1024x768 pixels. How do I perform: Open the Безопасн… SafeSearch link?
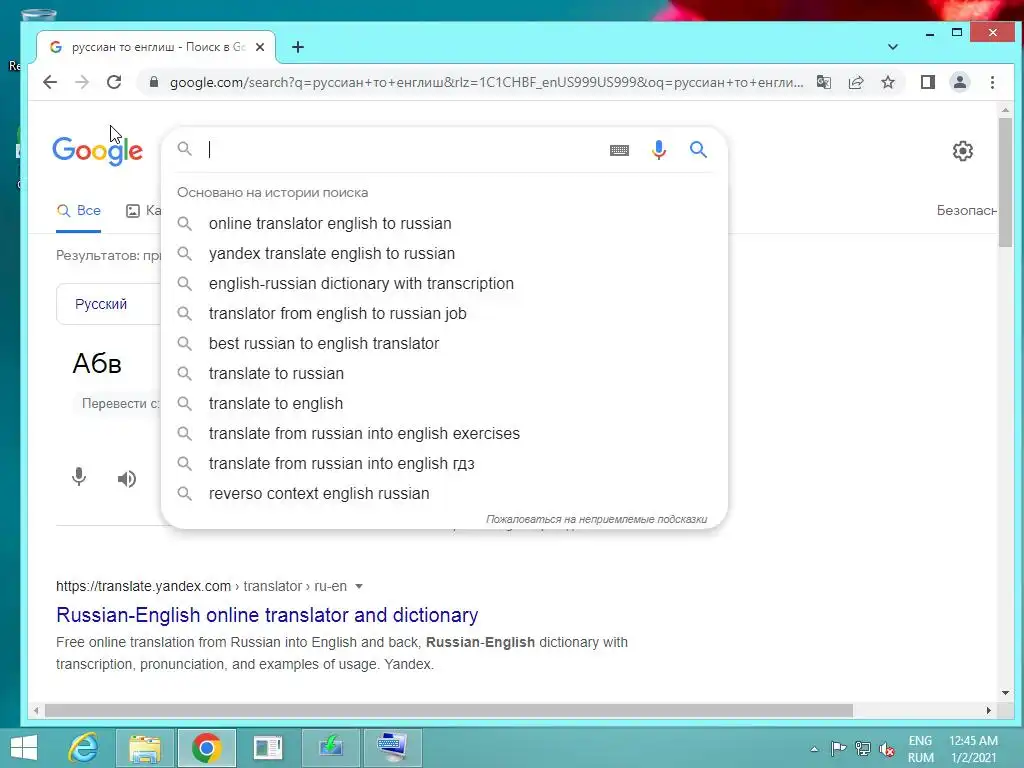(967, 210)
